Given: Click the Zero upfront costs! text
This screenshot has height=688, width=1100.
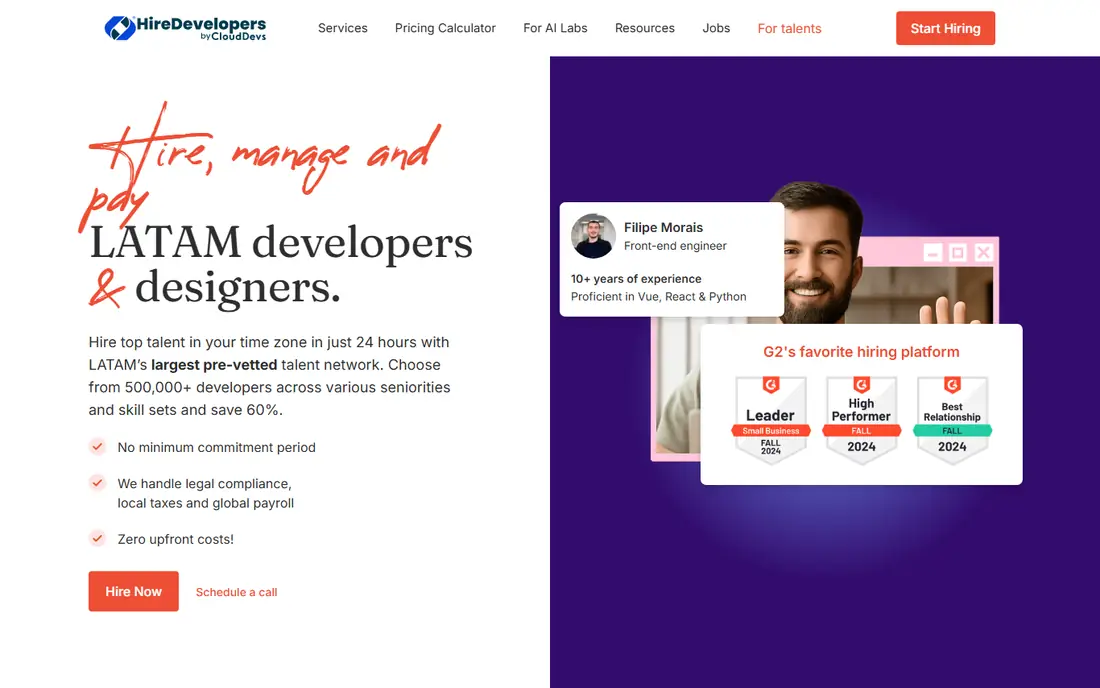Looking at the screenshot, I should coord(175,539).
